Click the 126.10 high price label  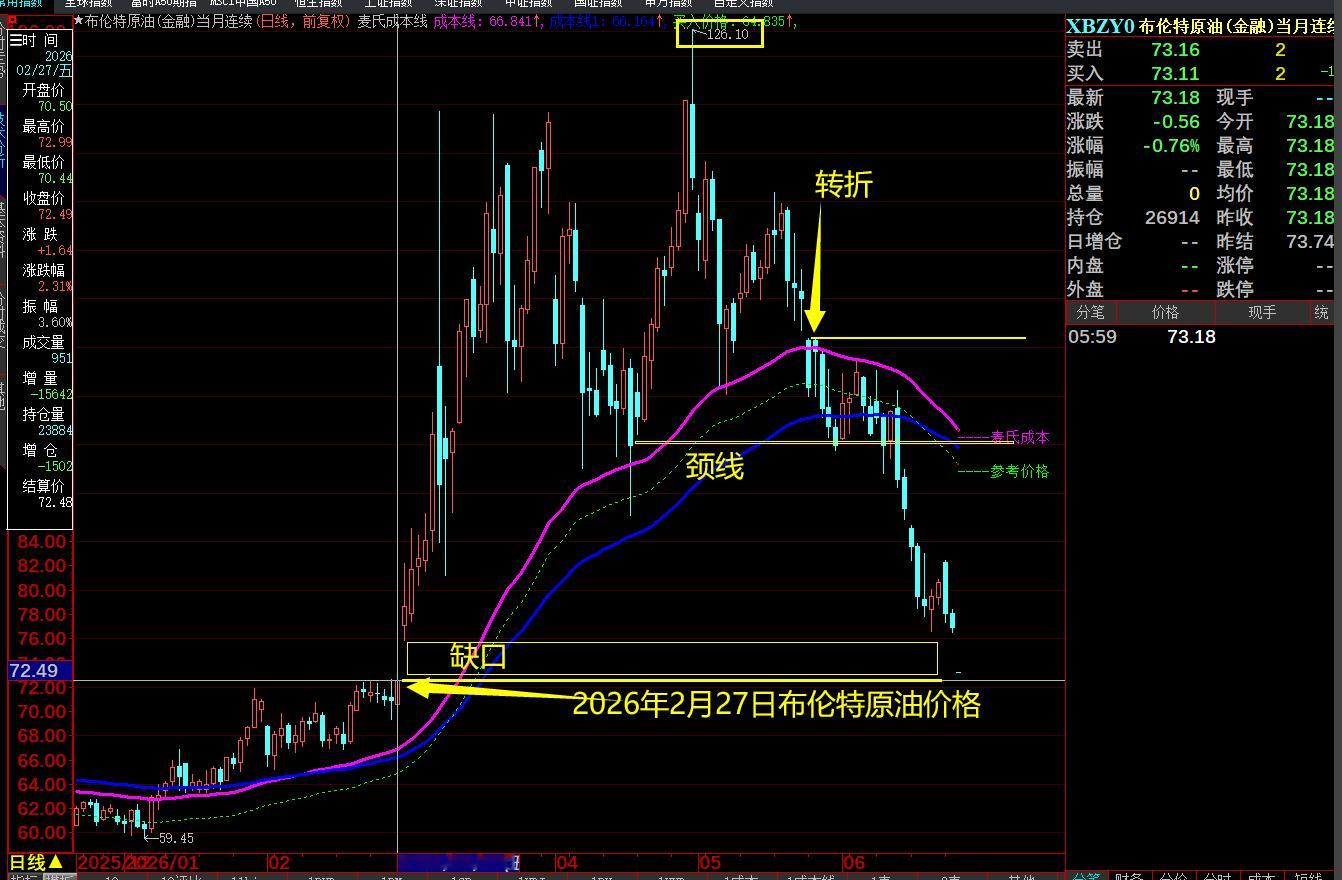point(727,35)
